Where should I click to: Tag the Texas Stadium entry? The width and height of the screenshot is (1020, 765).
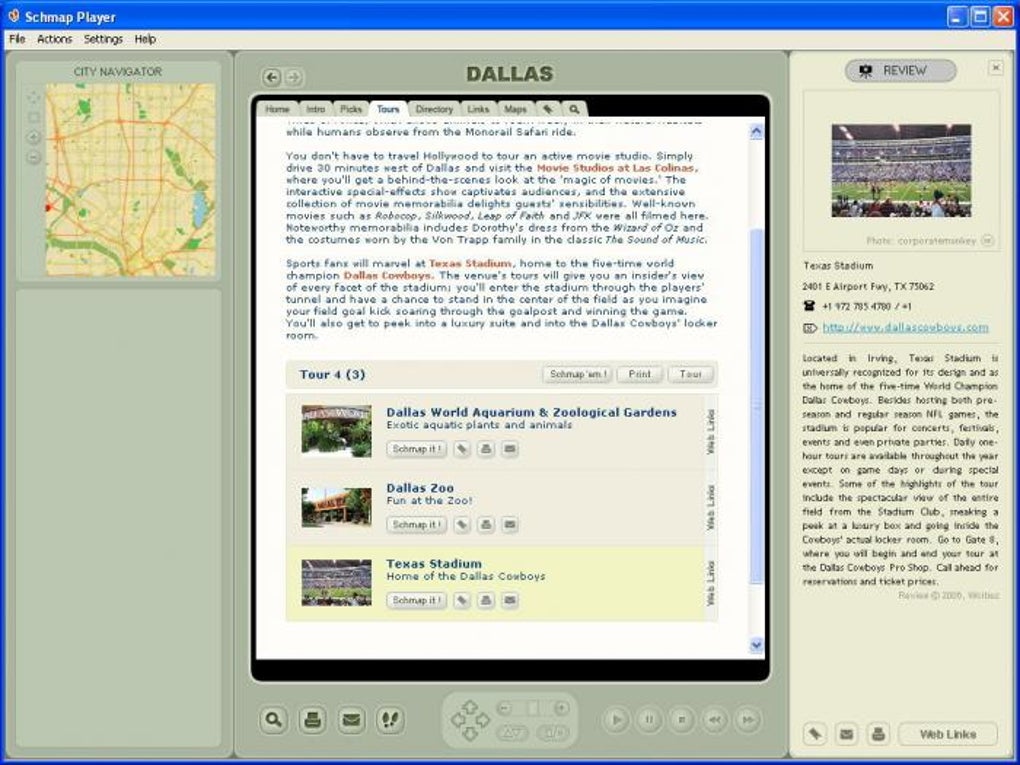462,600
